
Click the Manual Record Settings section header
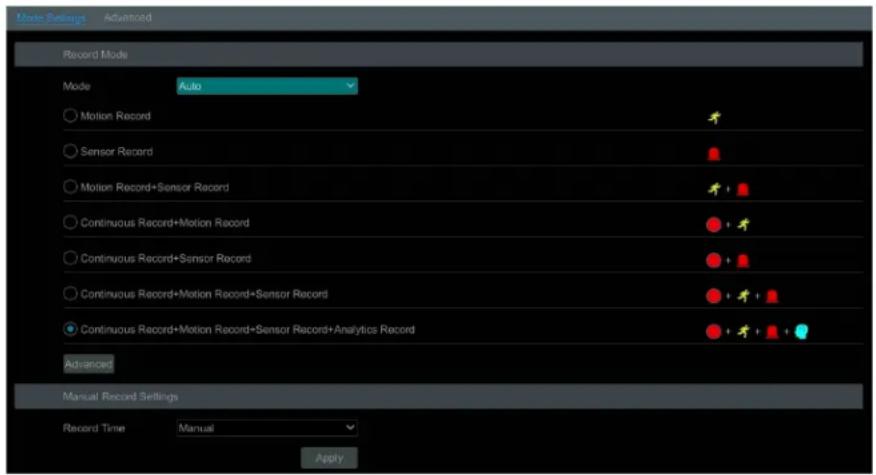[x=439, y=397]
